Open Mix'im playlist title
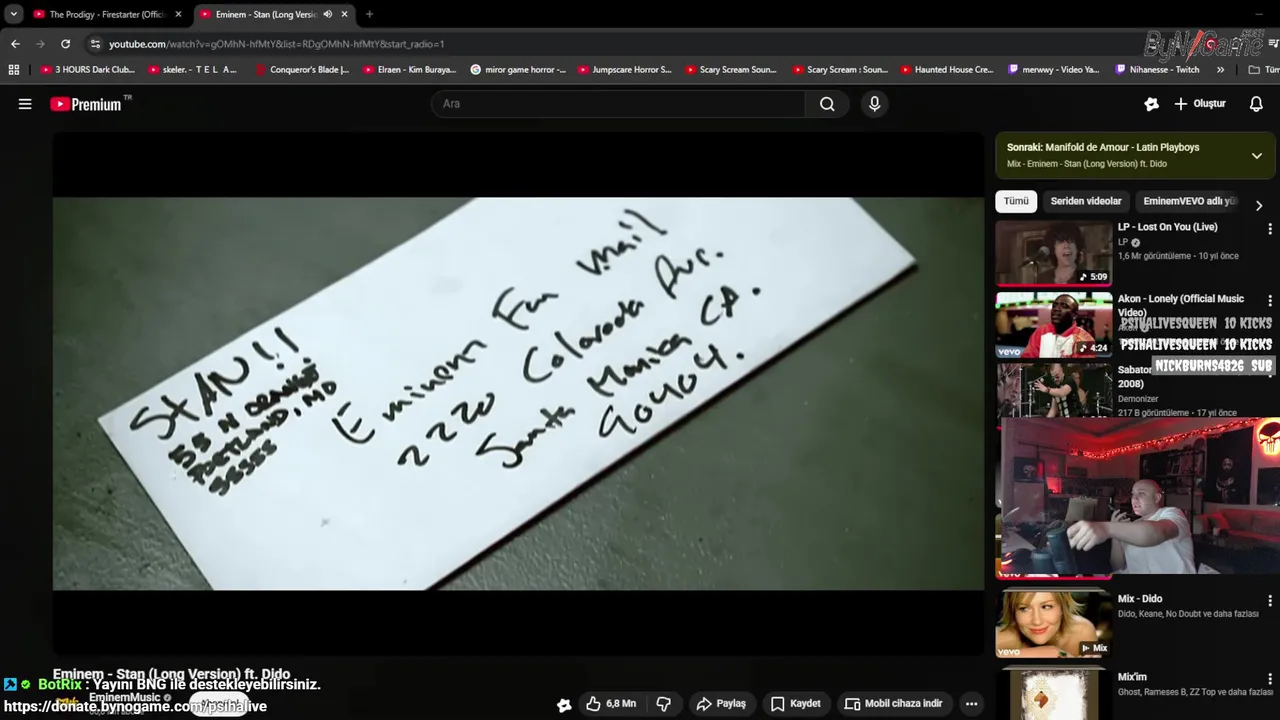 coord(1132,677)
